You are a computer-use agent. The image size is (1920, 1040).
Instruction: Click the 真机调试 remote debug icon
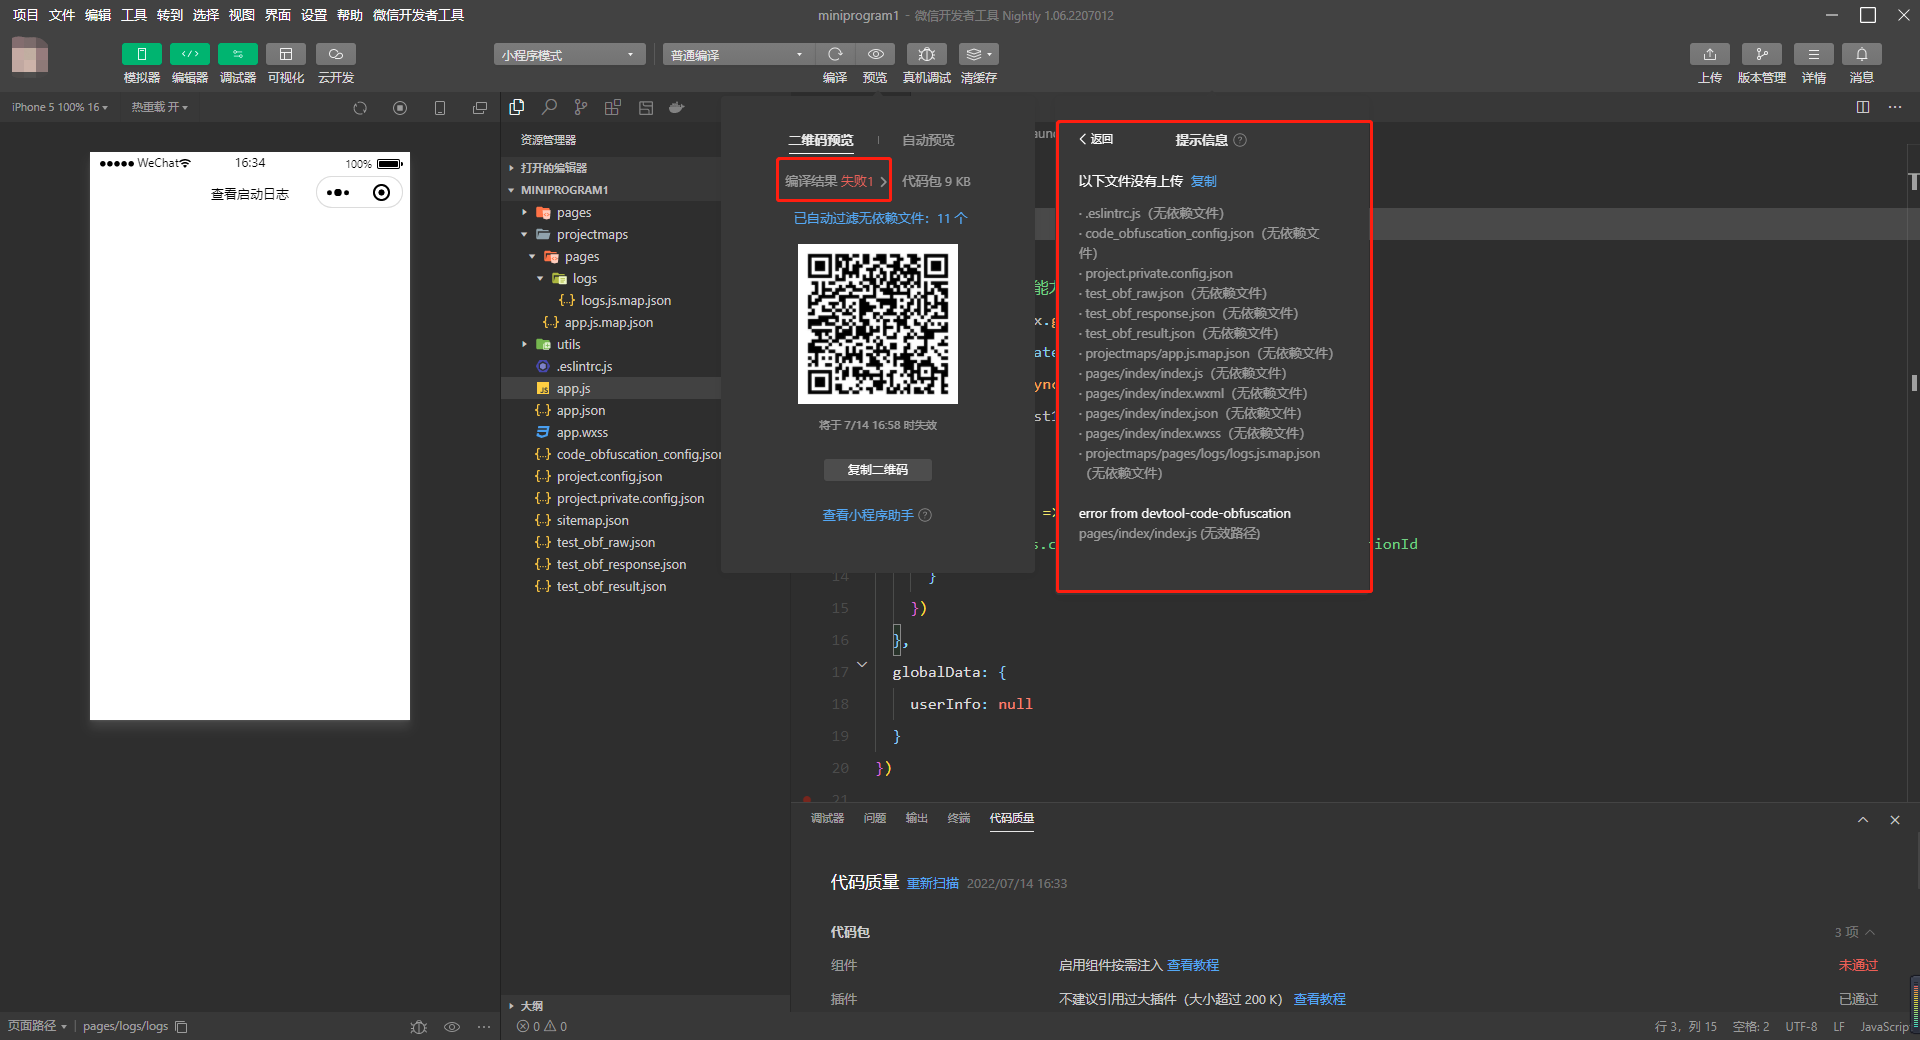point(926,54)
